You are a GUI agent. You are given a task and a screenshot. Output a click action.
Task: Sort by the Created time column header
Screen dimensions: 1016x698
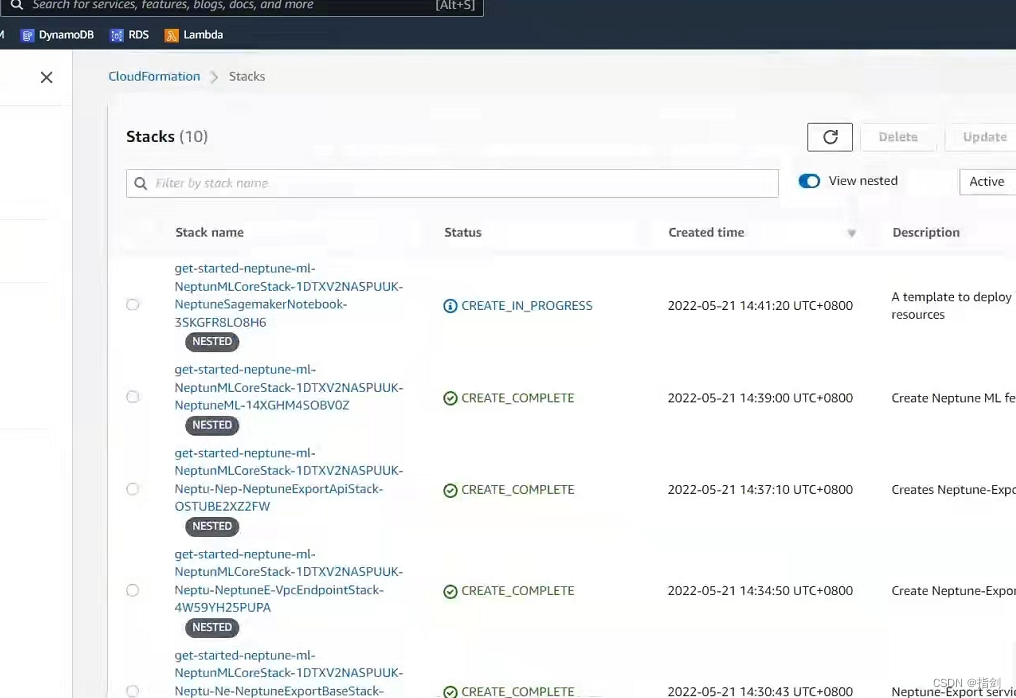pos(706,233)
